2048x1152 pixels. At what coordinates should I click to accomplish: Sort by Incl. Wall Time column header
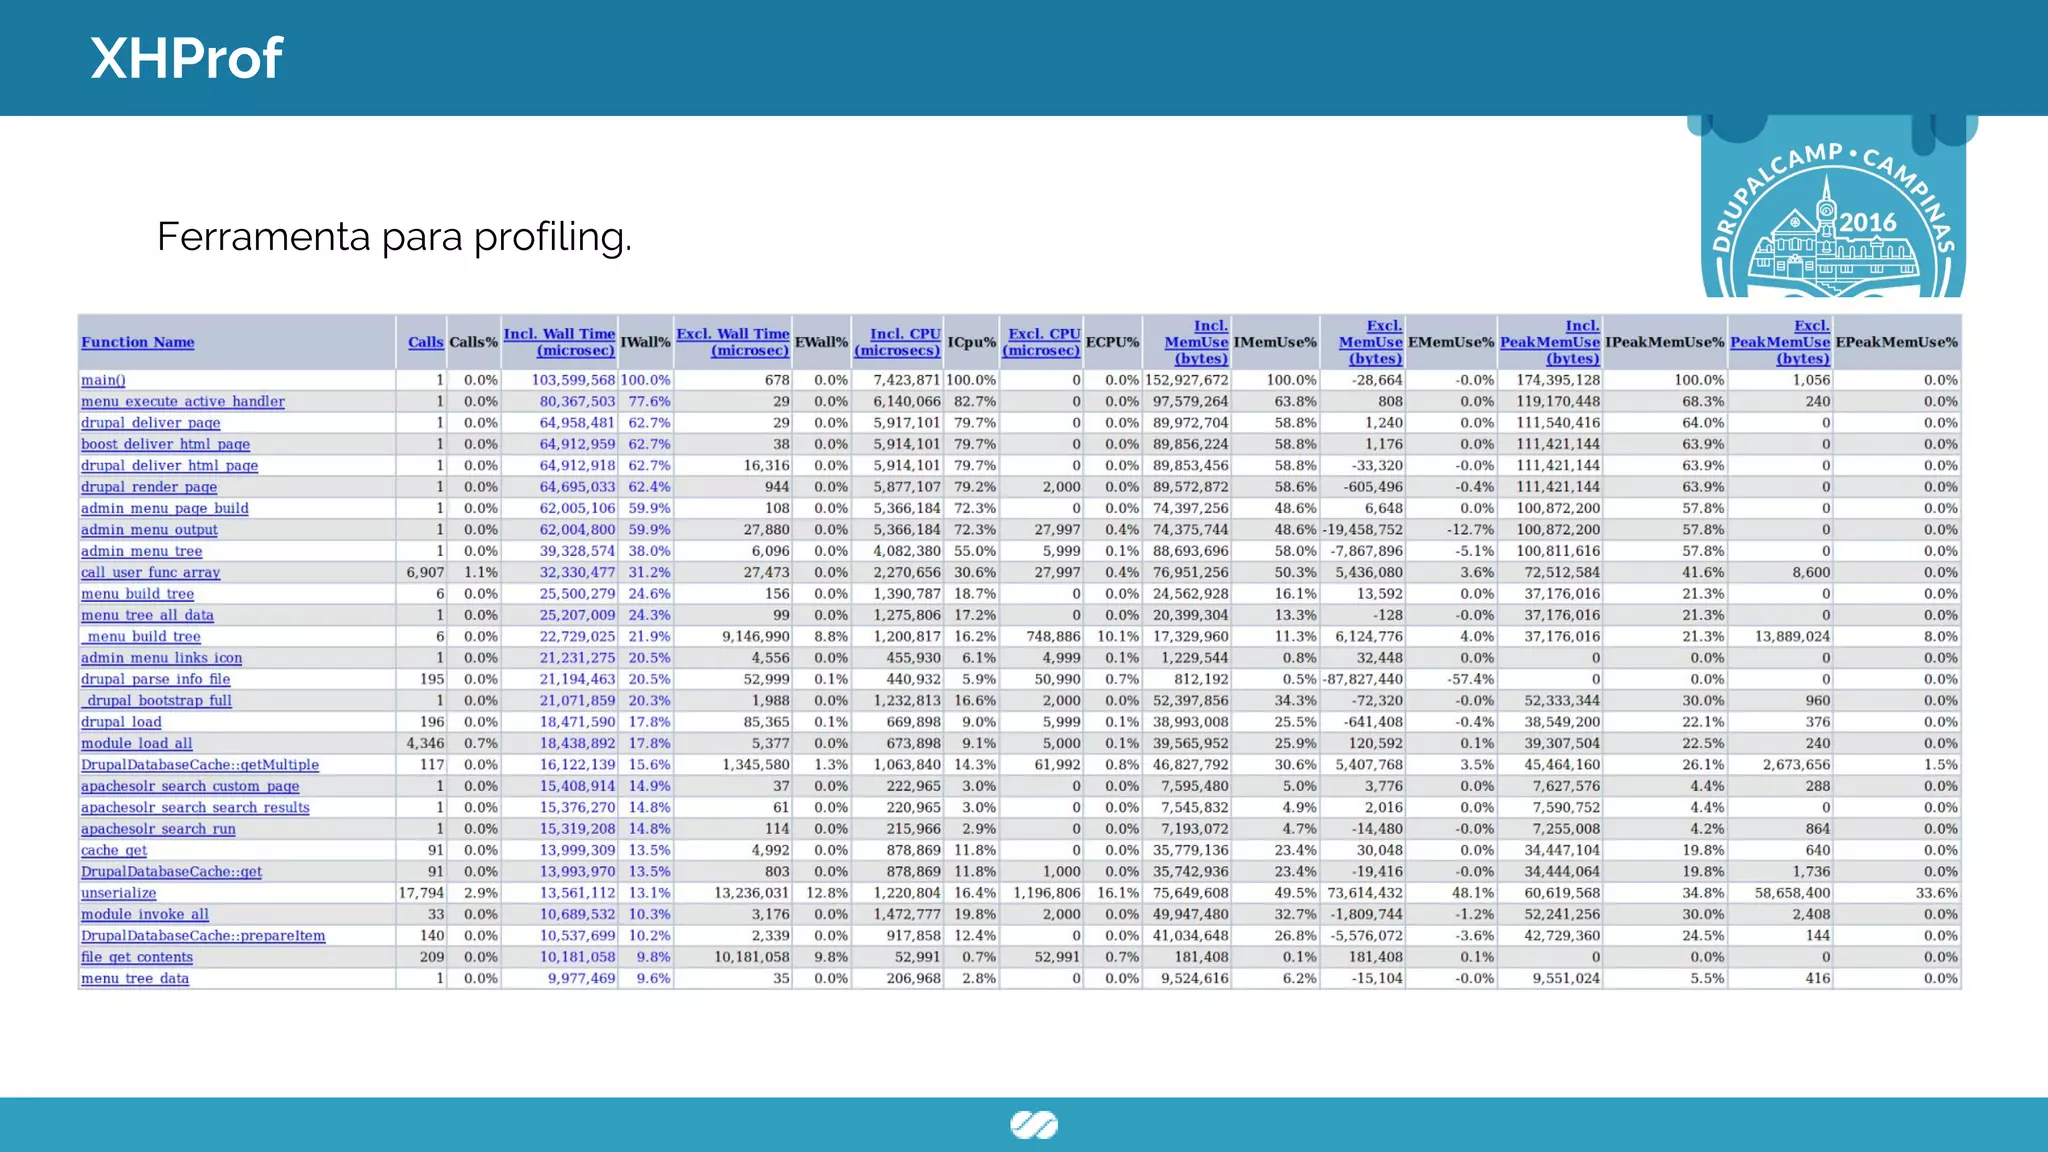pyautogui.click(x=559, y=342)
